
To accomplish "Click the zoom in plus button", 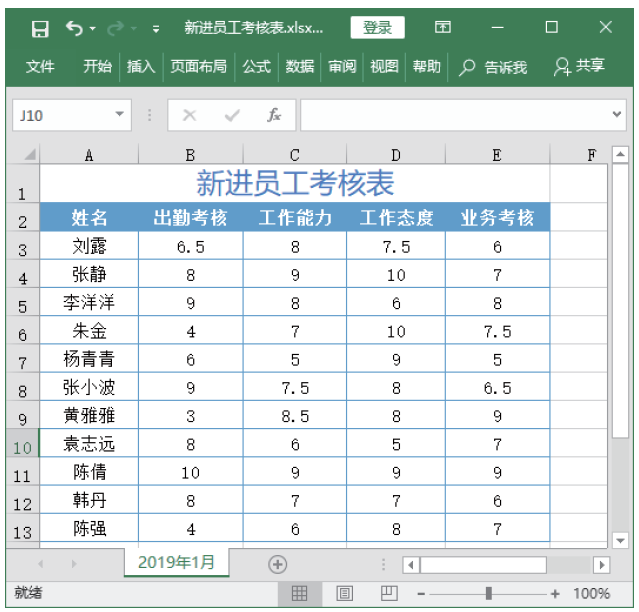I will [555, 594].
